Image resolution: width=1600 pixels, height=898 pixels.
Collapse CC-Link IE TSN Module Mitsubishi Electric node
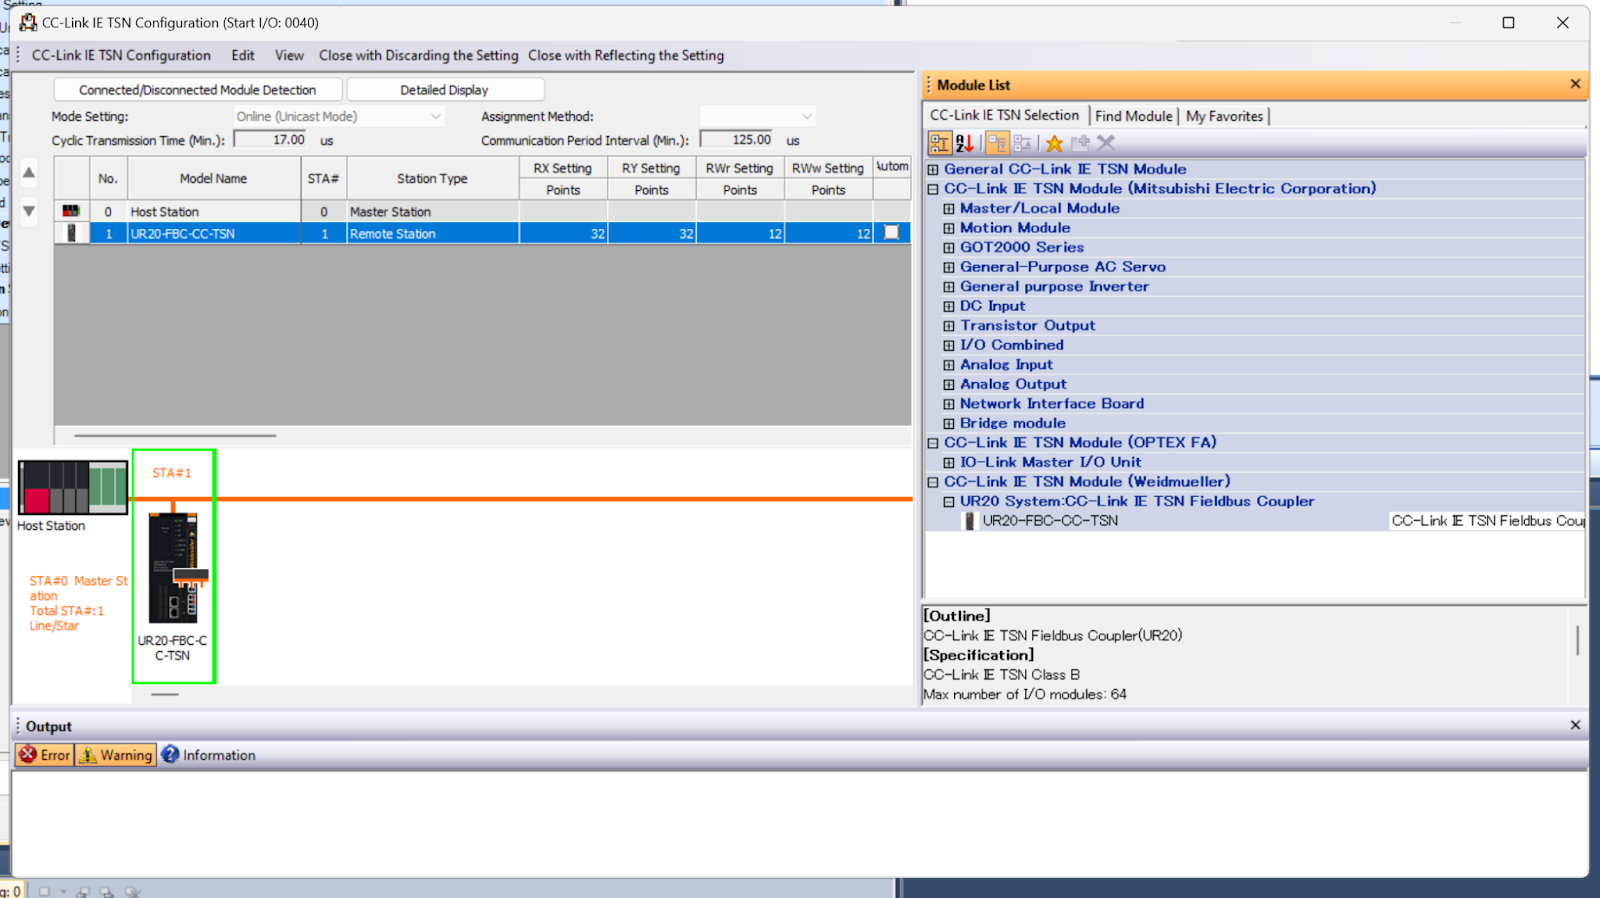pyautogui.click(x=933, y=189)
